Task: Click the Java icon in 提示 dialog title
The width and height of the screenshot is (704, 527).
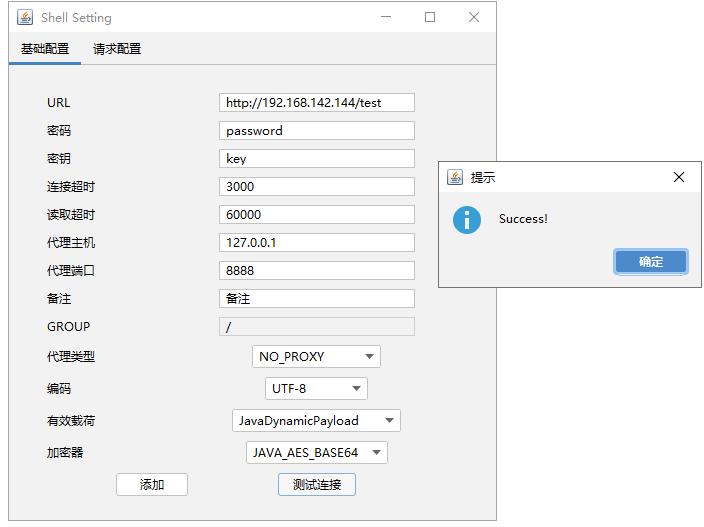Action: coord(455,177)
